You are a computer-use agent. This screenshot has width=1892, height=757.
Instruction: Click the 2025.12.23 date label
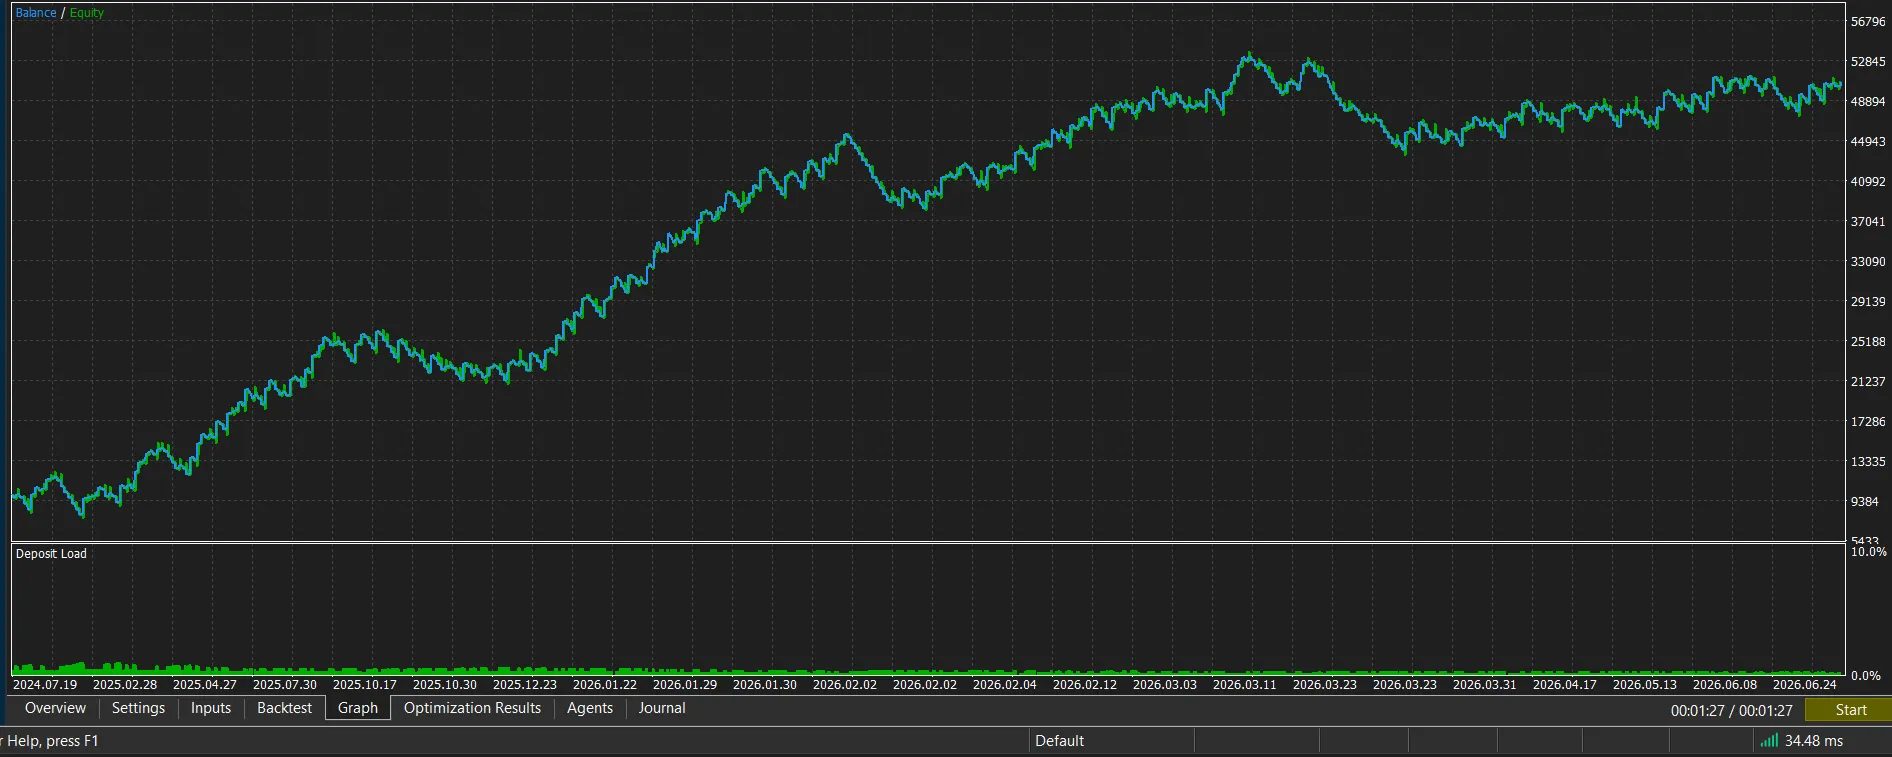coord(525,685)
